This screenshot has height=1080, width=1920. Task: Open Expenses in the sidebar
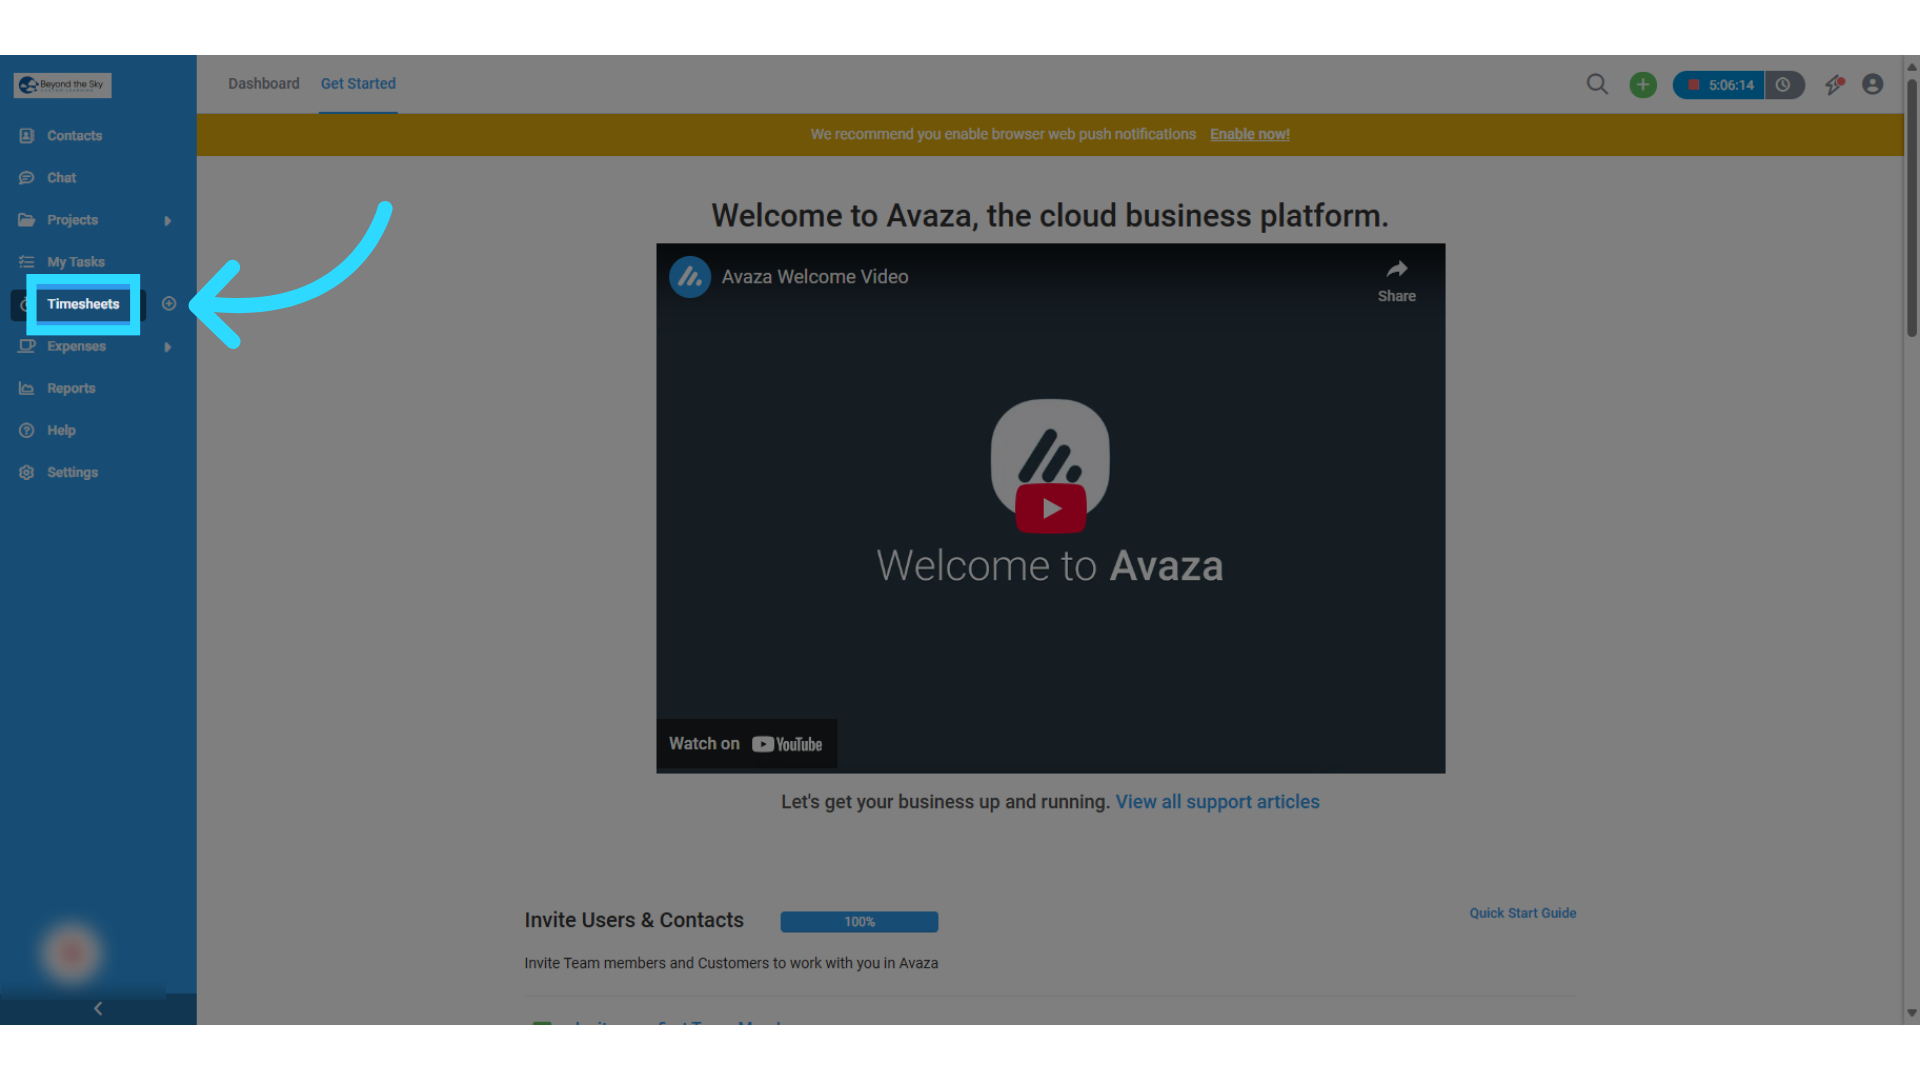76,346
